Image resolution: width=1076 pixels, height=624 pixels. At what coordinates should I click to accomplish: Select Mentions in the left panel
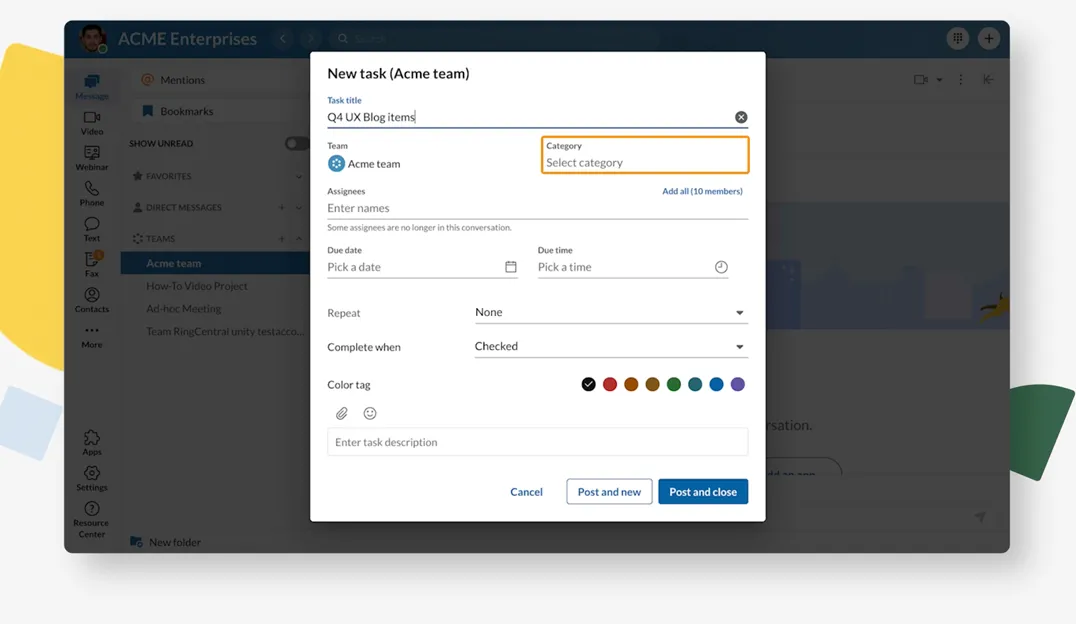[182, 80]
